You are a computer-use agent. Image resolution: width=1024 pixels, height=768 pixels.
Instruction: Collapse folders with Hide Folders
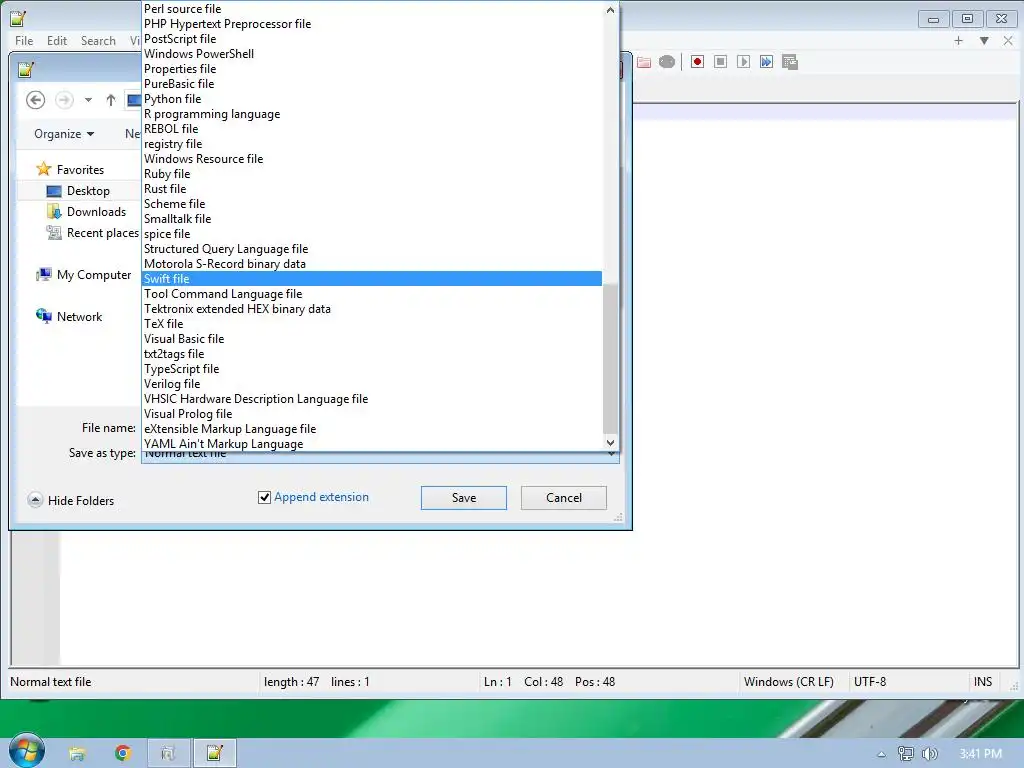click(x=71, y=501)
